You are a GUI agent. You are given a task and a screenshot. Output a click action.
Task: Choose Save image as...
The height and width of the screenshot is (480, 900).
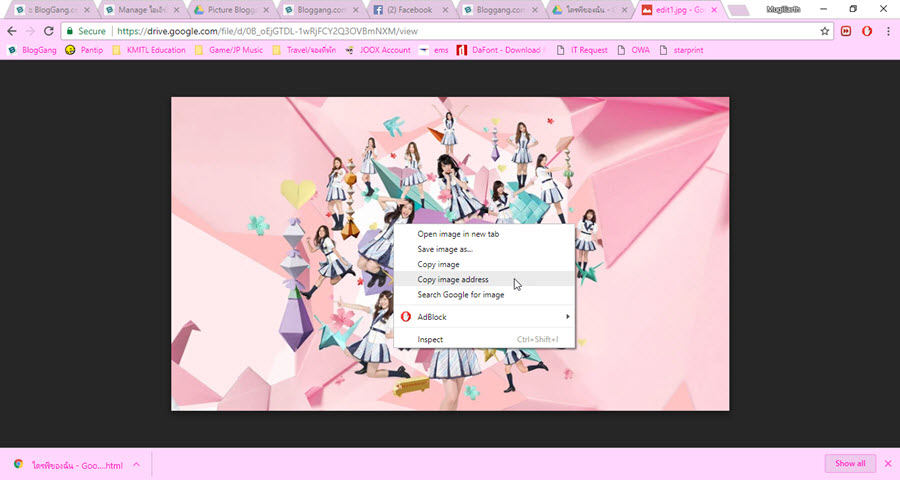[x=484, y=249]
